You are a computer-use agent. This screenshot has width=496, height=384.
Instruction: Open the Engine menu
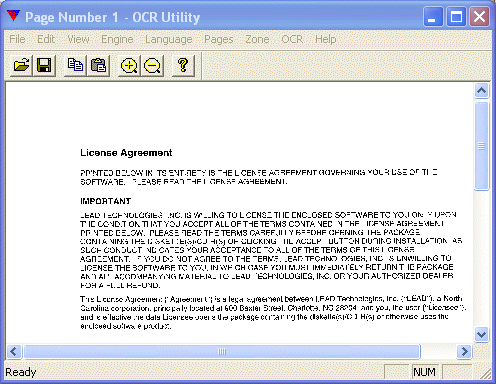pyautogui.click(x=117, y=39)
